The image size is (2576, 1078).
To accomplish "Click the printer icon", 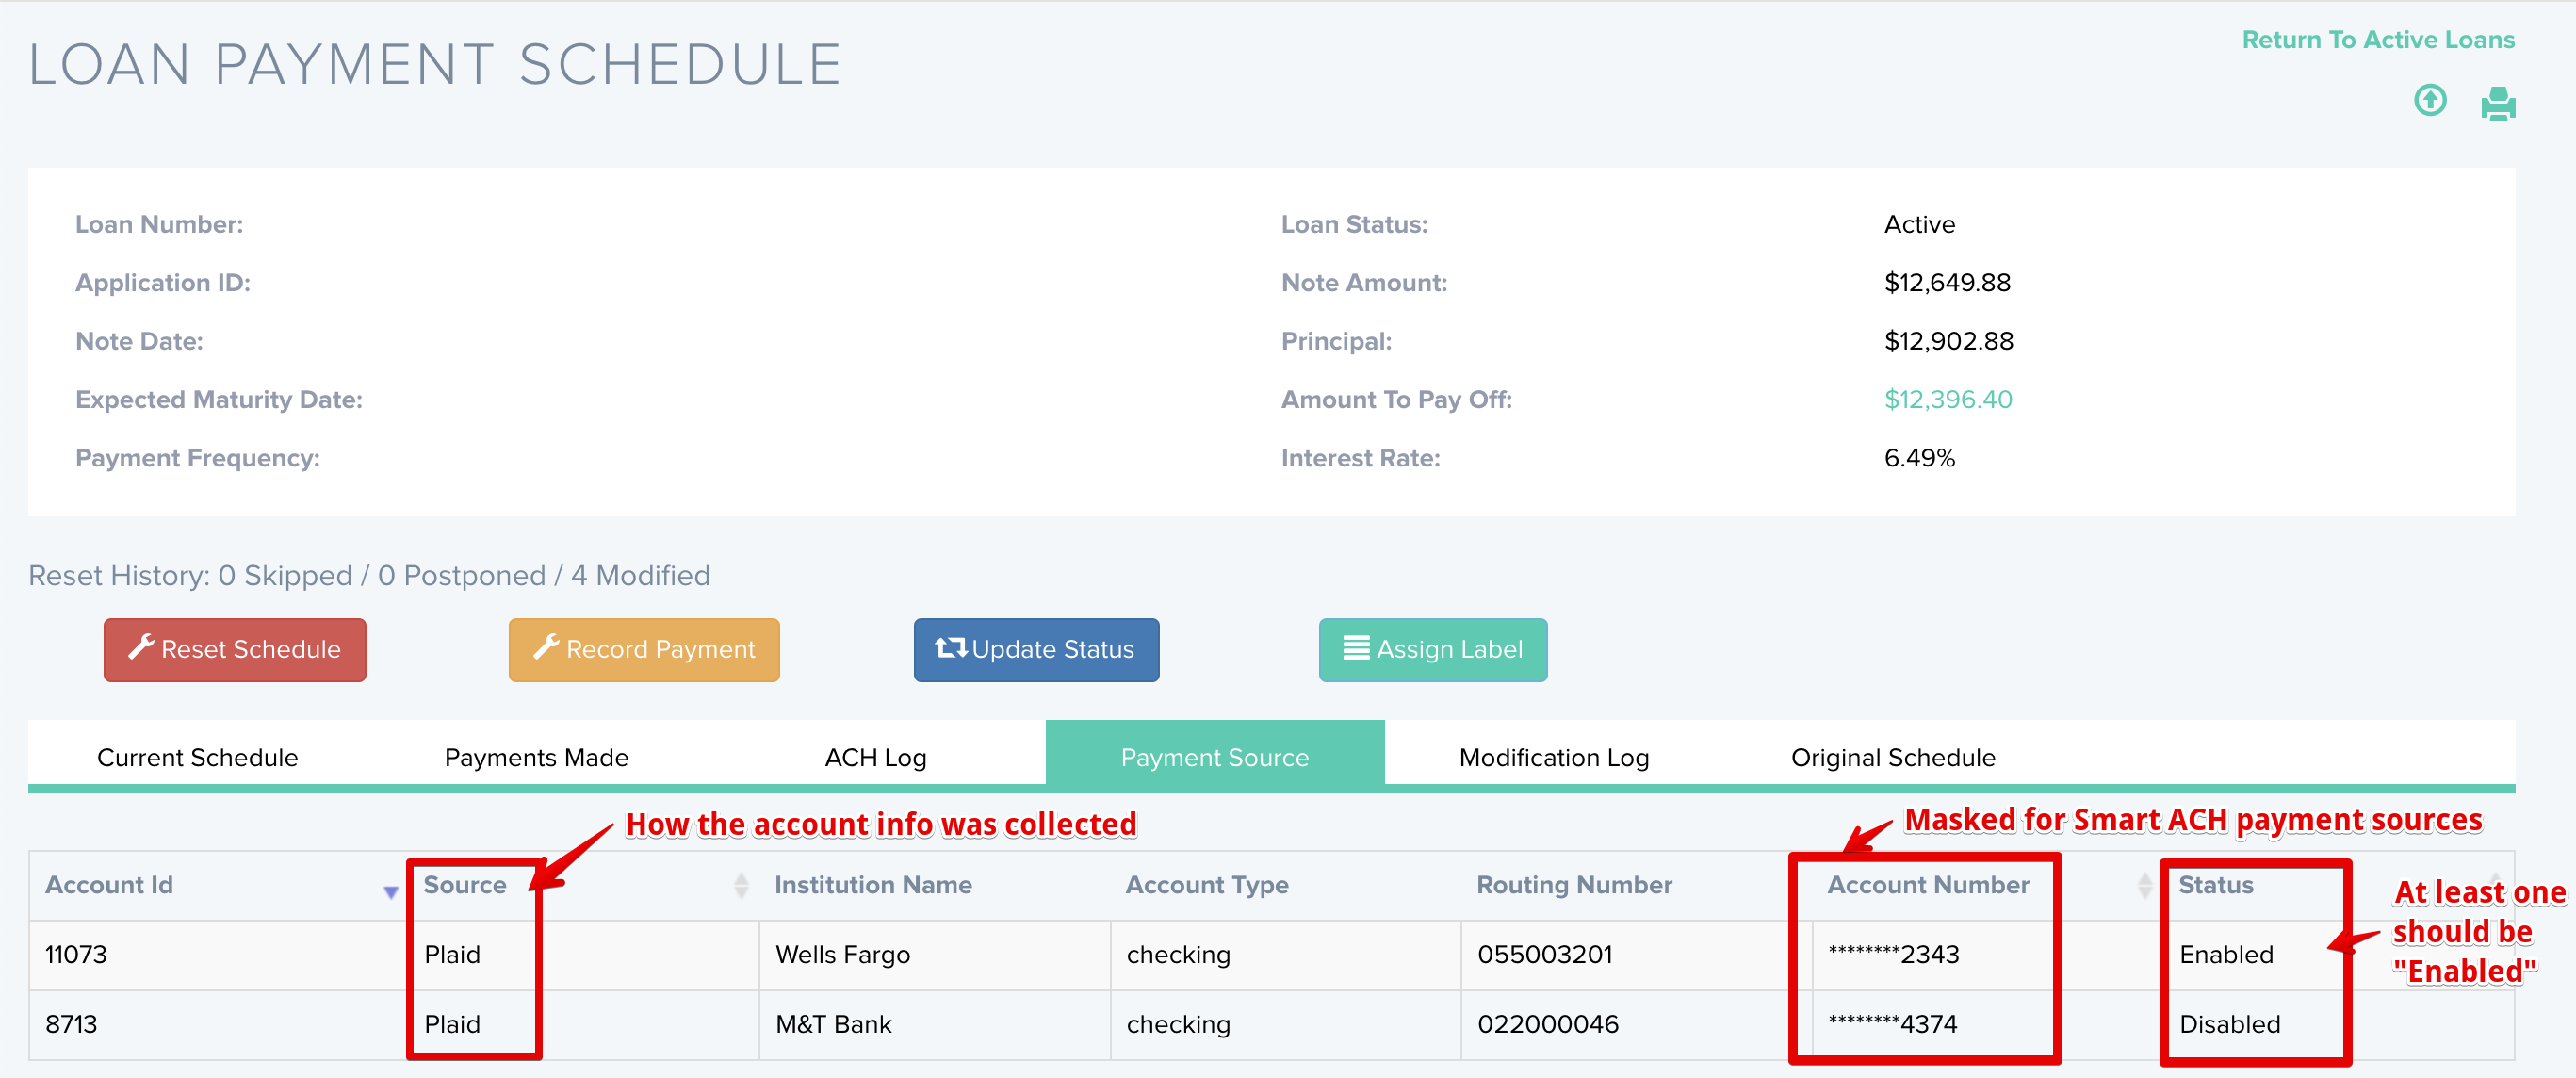I will point(2497,103).
